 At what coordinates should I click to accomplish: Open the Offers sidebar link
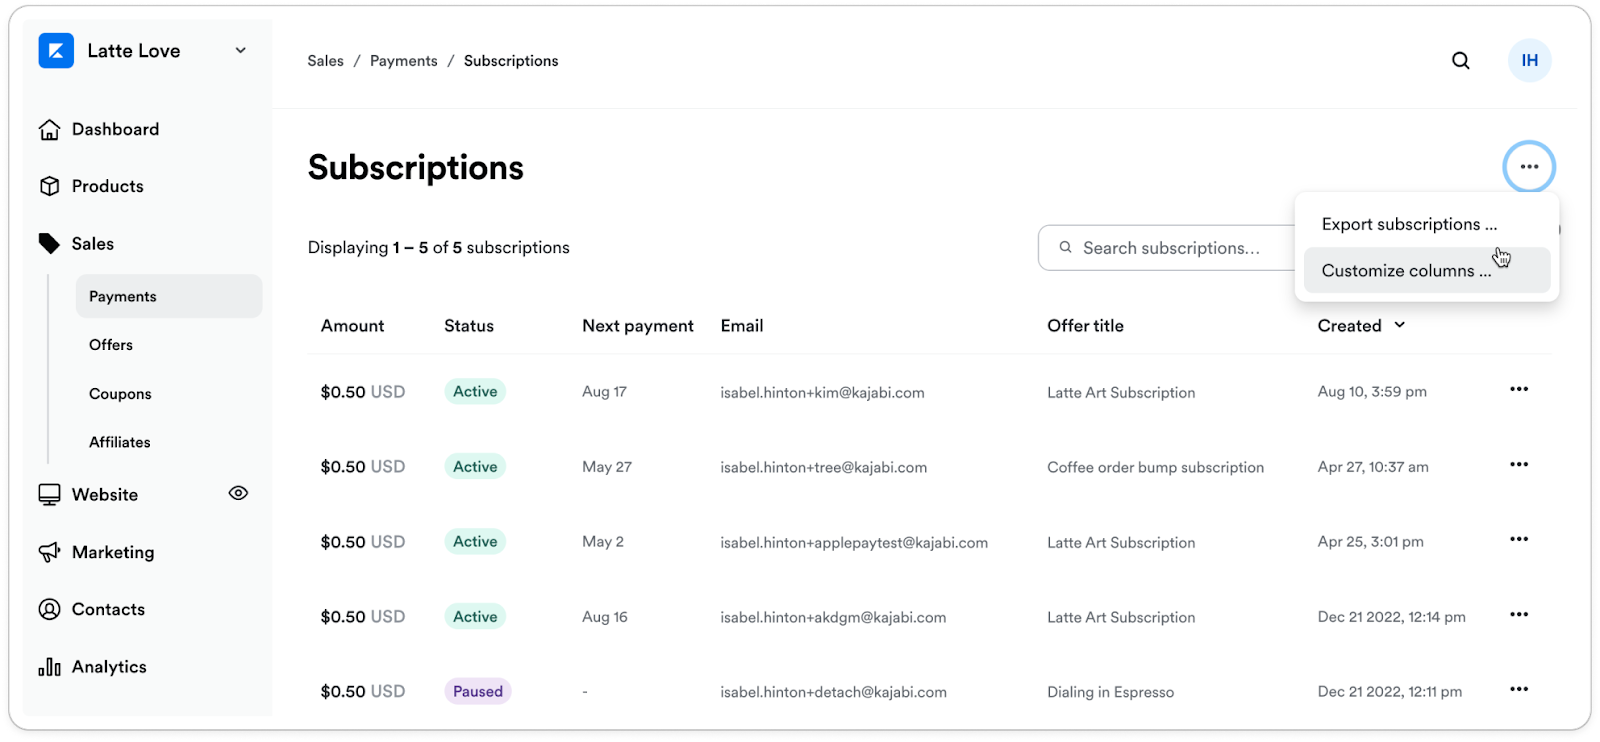111,345
